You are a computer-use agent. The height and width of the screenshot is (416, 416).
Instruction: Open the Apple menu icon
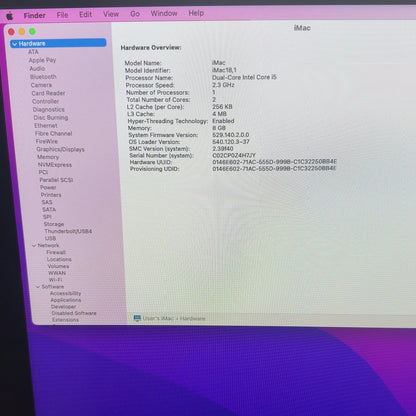pos(10,16)
